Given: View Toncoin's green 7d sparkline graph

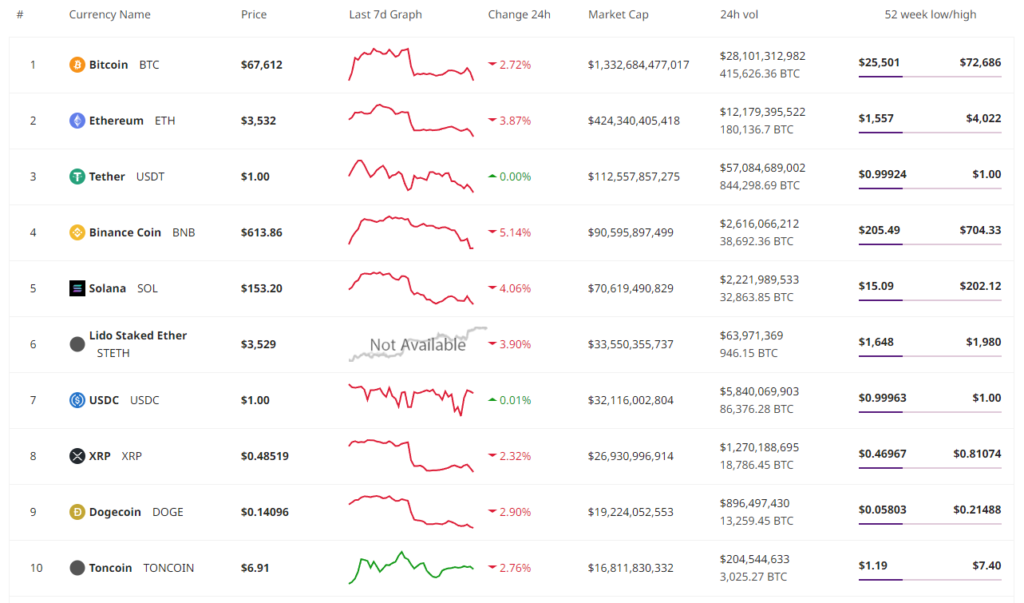Looking at the screenshot, I should click(411, 567).
